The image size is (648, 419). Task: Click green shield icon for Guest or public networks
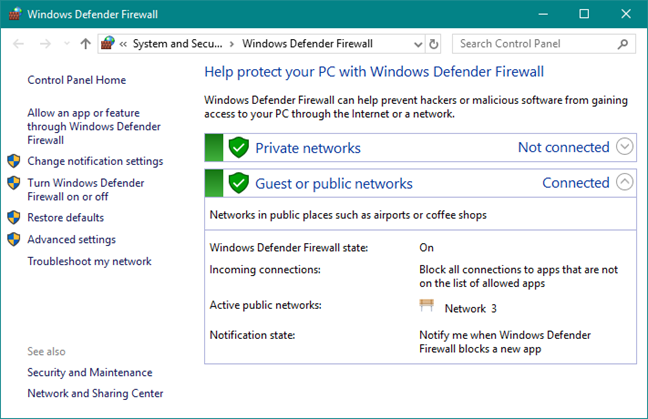pos(238,183)
